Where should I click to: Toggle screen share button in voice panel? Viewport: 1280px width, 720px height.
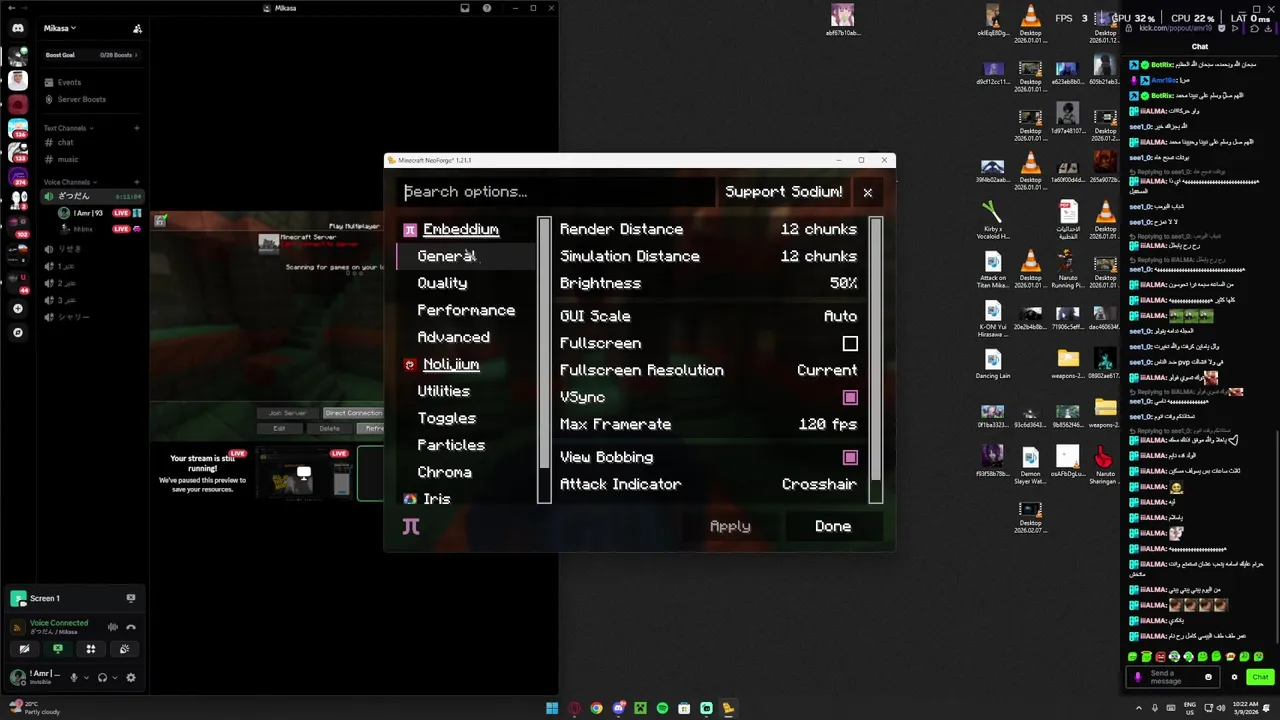(58, 649)
